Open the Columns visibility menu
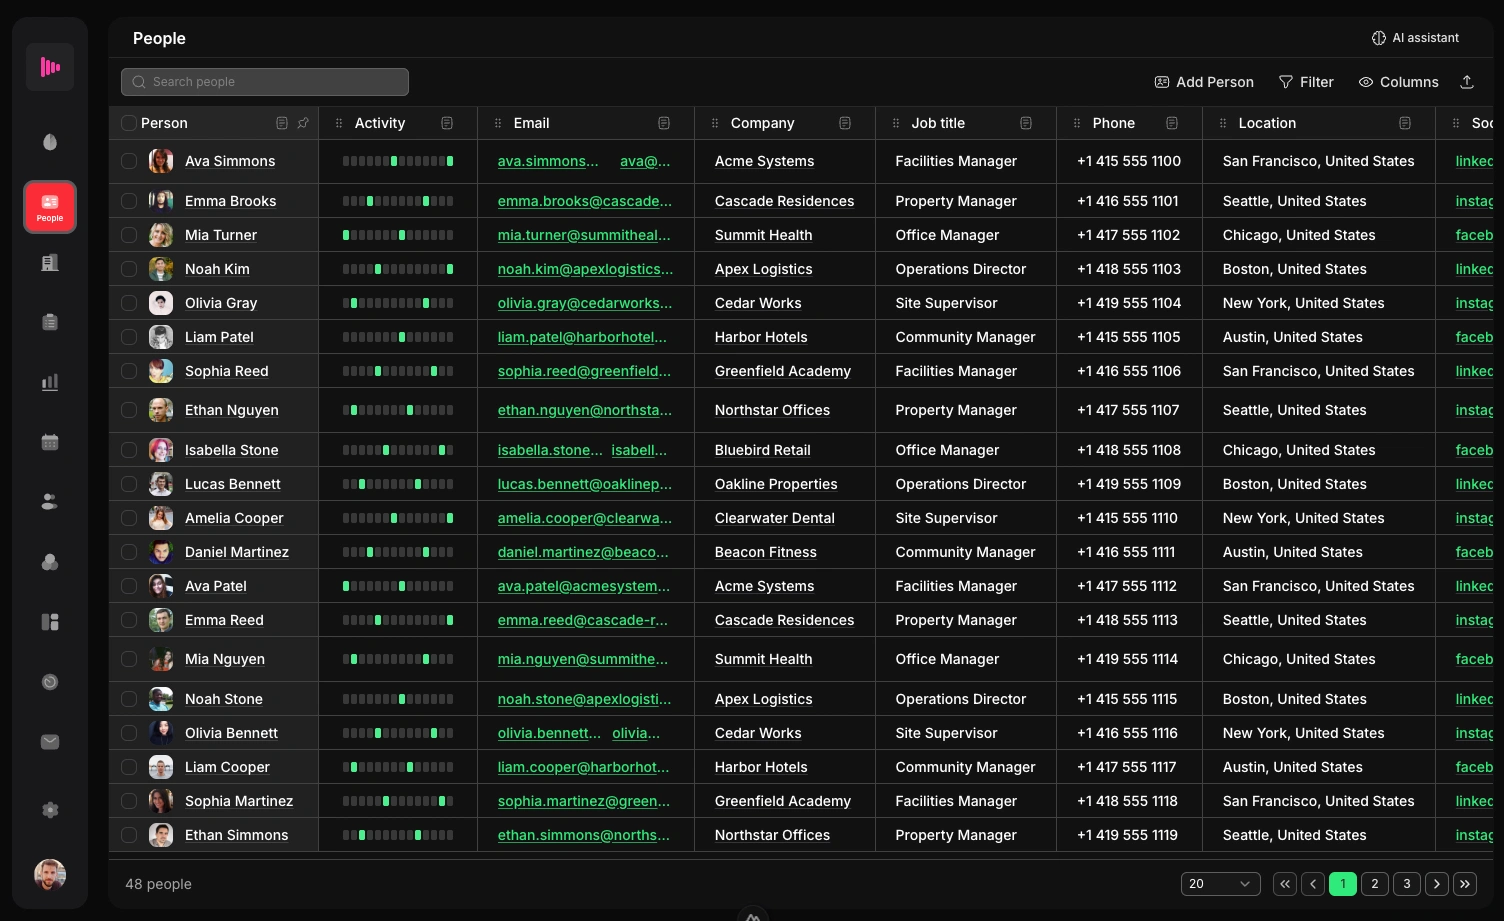 (1398, 82)
